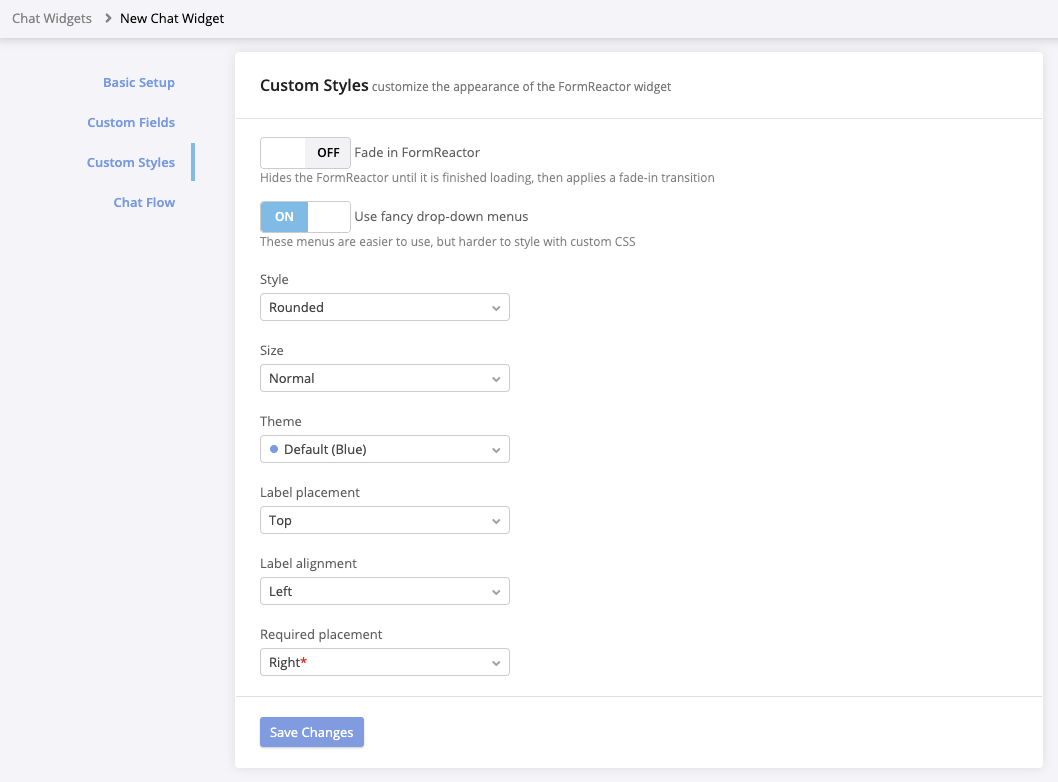
Task: Click the "Use fancy drop-down menus" label
Action: (441, 217)
